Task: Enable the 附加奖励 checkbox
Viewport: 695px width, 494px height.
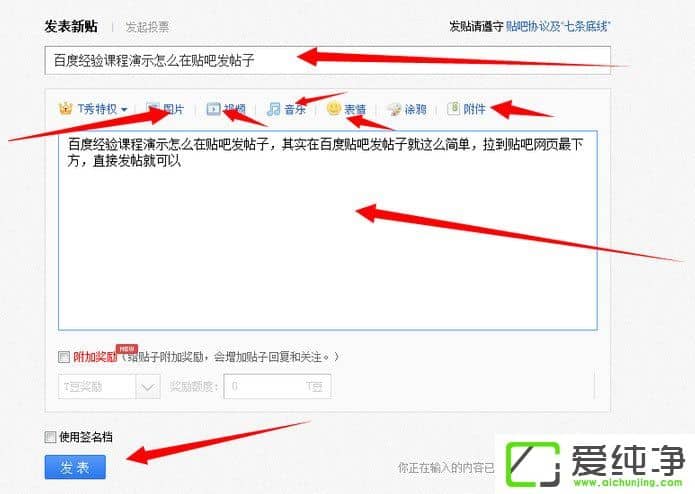Action: 64,357
